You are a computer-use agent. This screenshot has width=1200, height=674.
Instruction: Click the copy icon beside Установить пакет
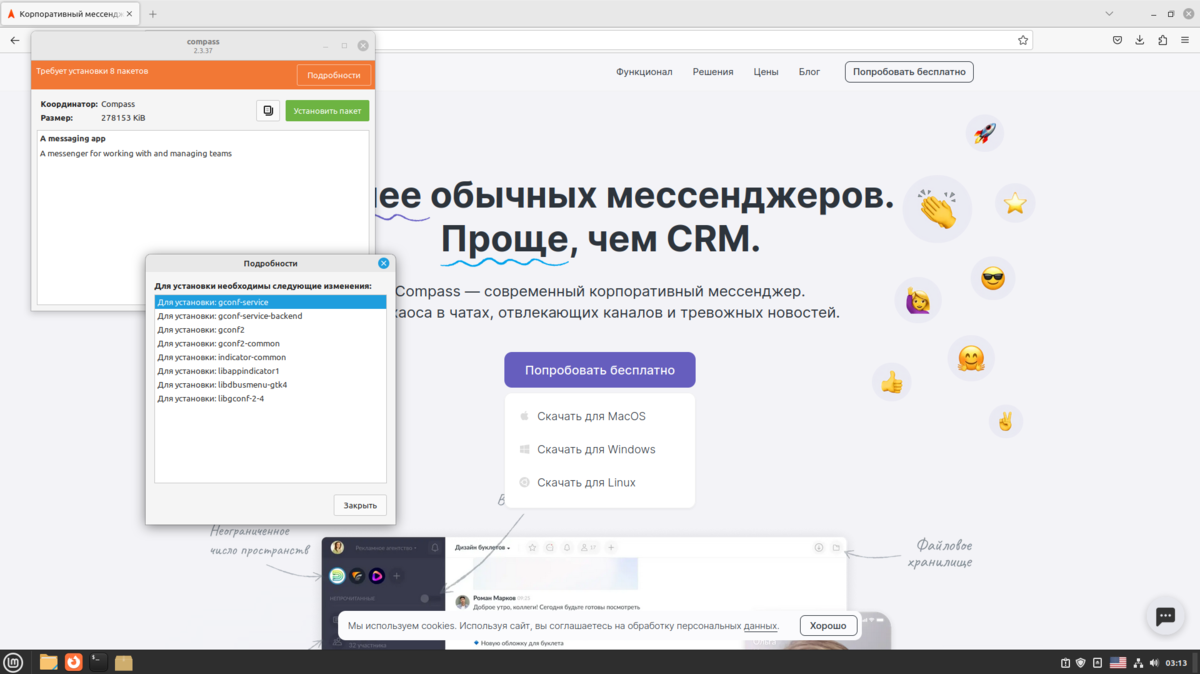click(268, 111)
